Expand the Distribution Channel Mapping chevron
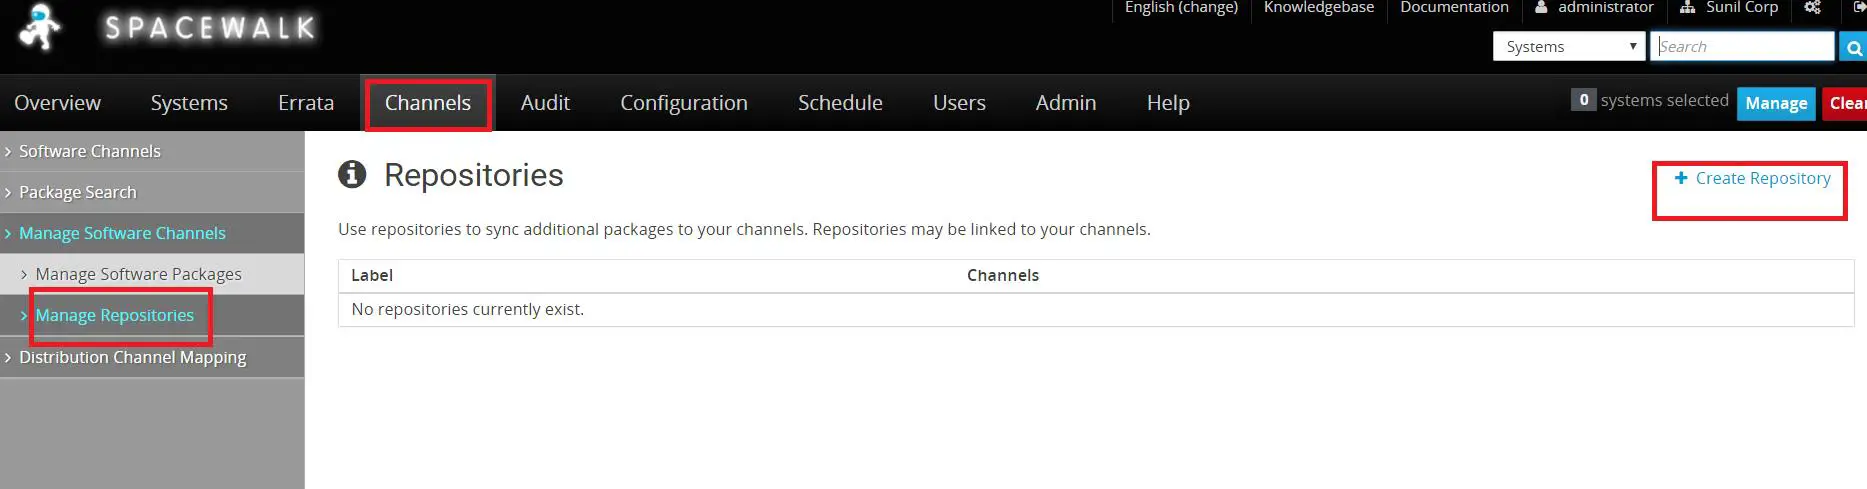 point(8,358)
